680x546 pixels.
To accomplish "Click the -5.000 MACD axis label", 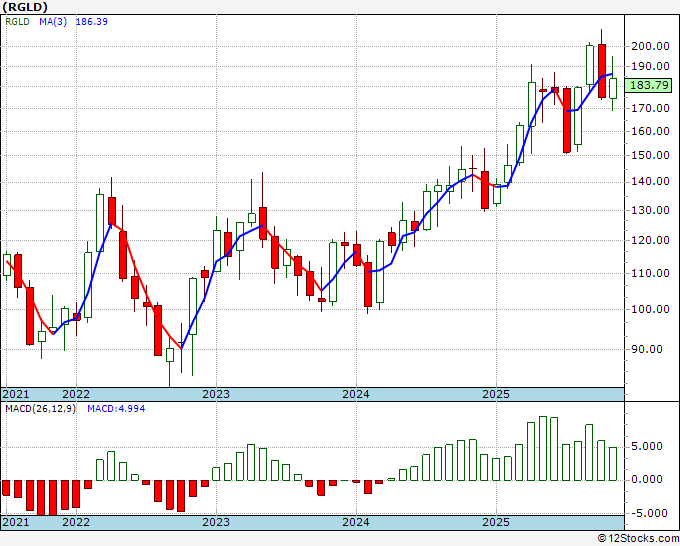I will click(x=650, y=513).
